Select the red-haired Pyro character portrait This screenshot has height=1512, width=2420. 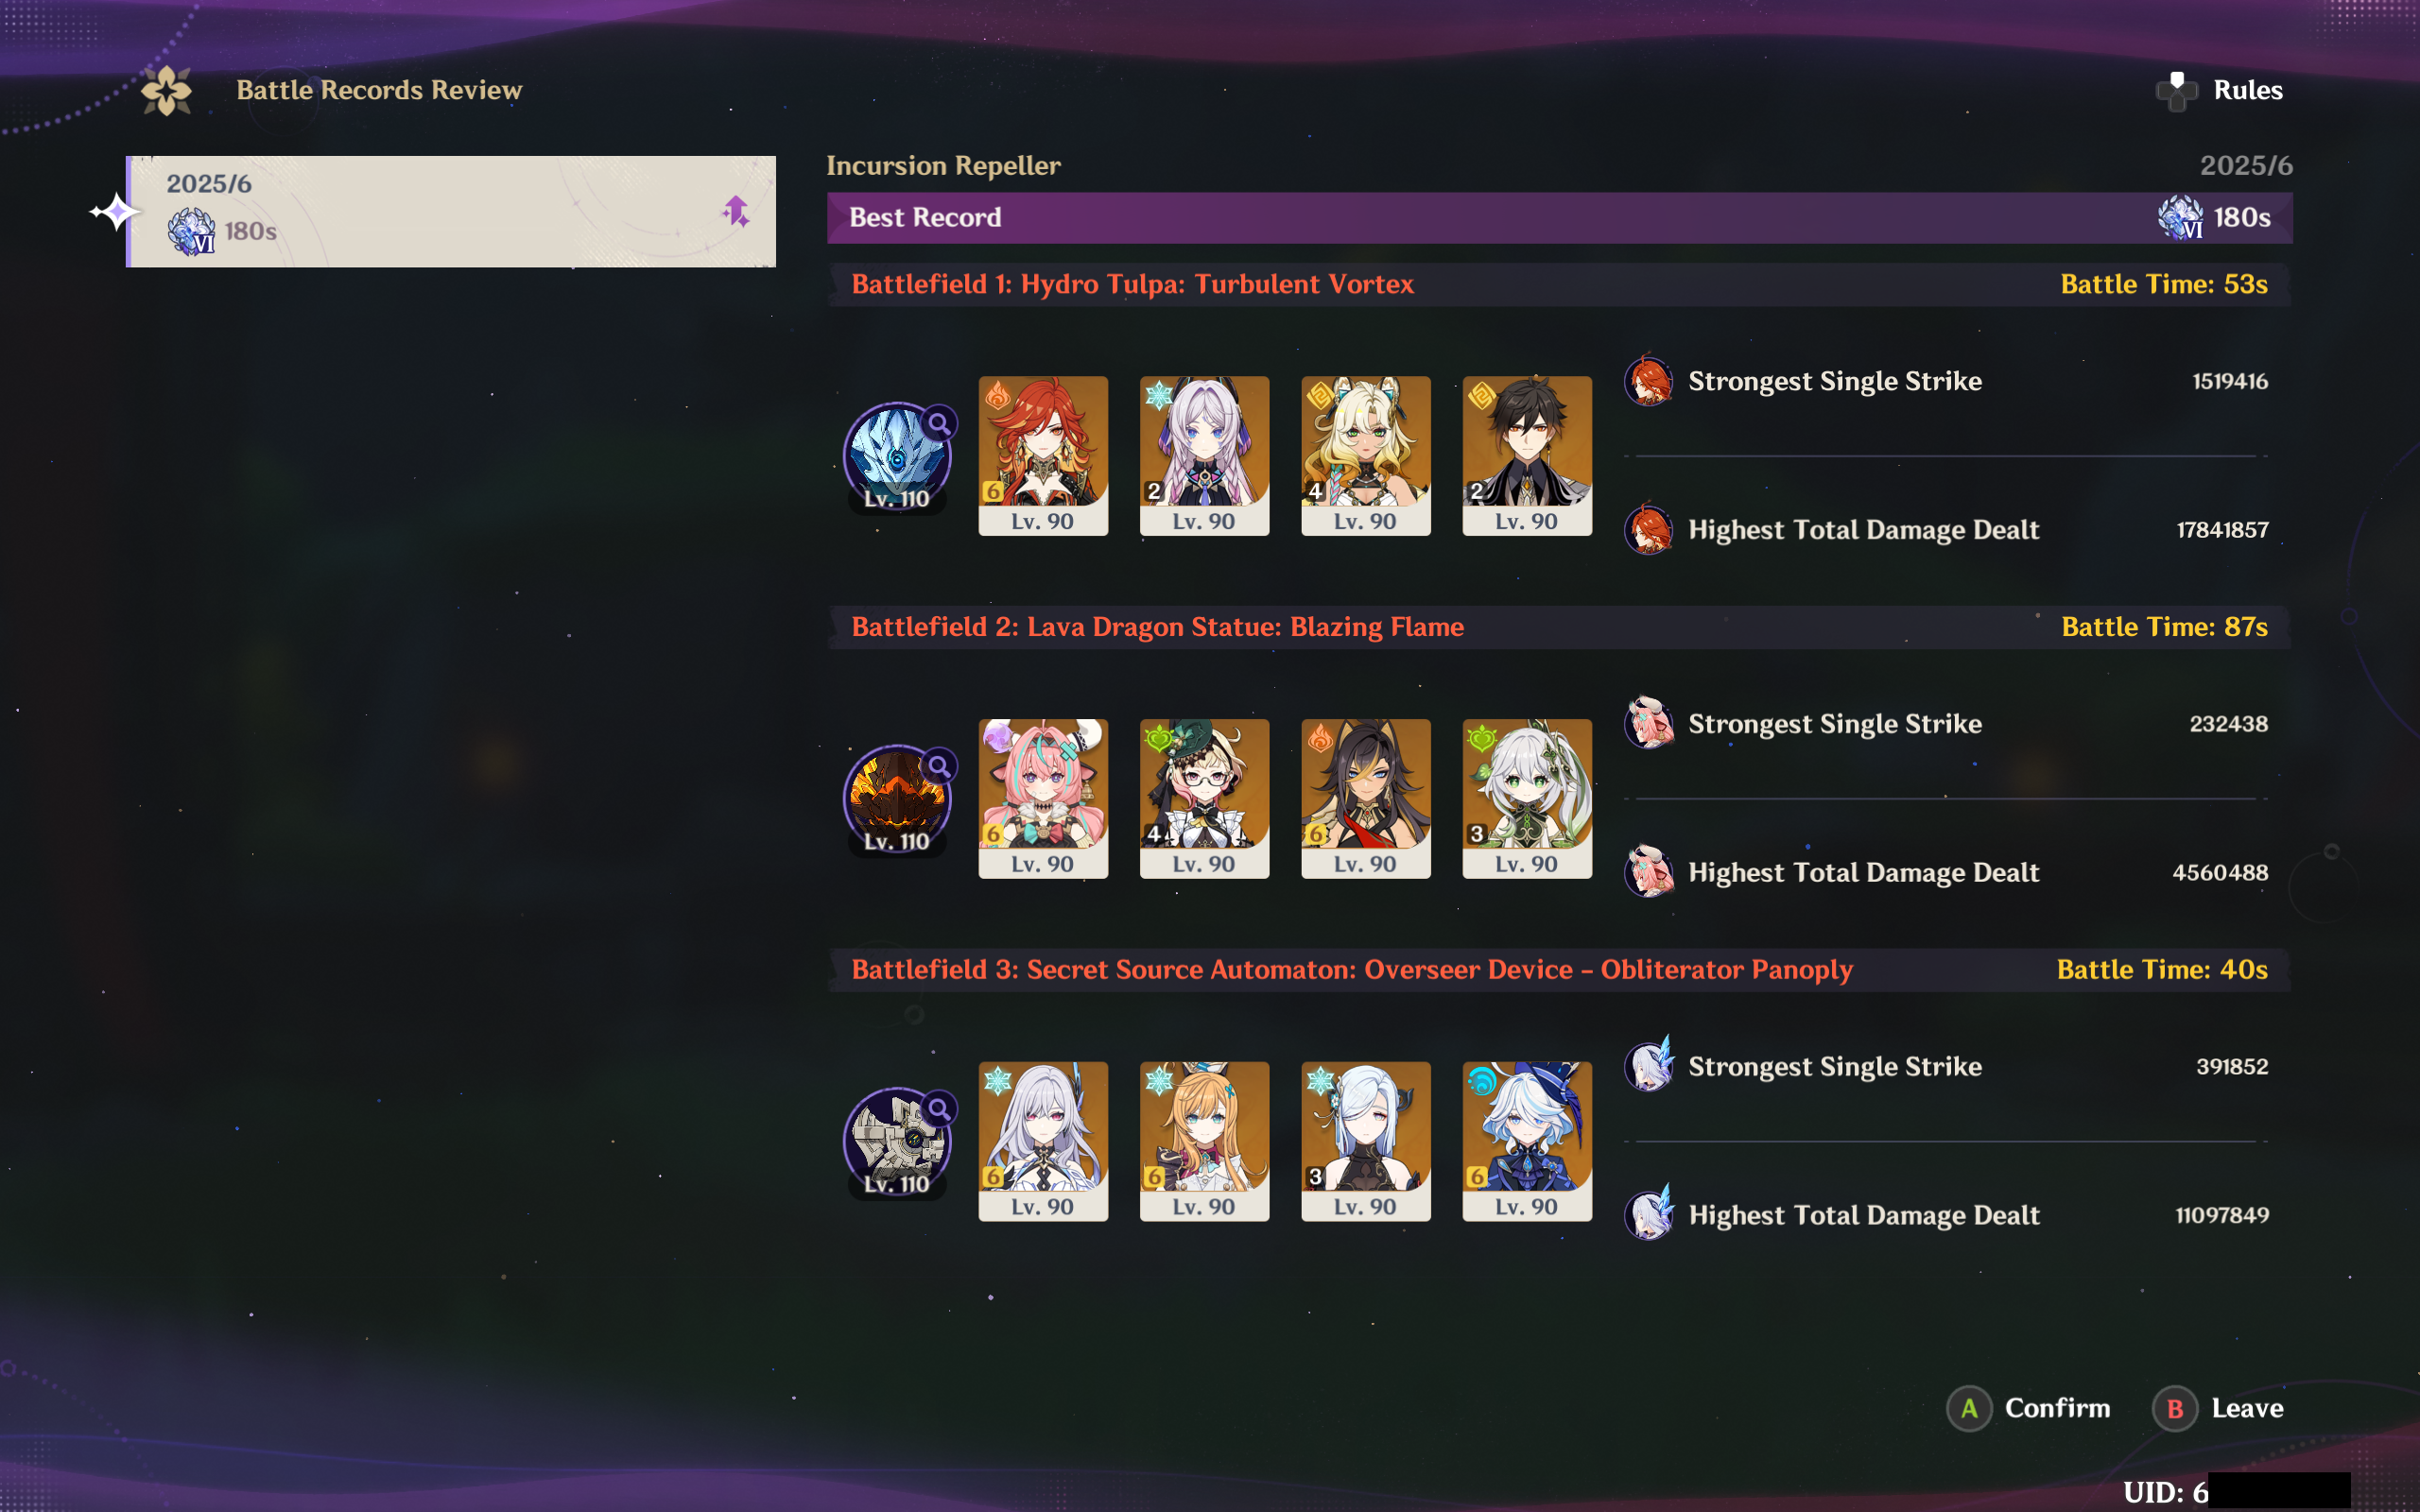click(1043, 456)
